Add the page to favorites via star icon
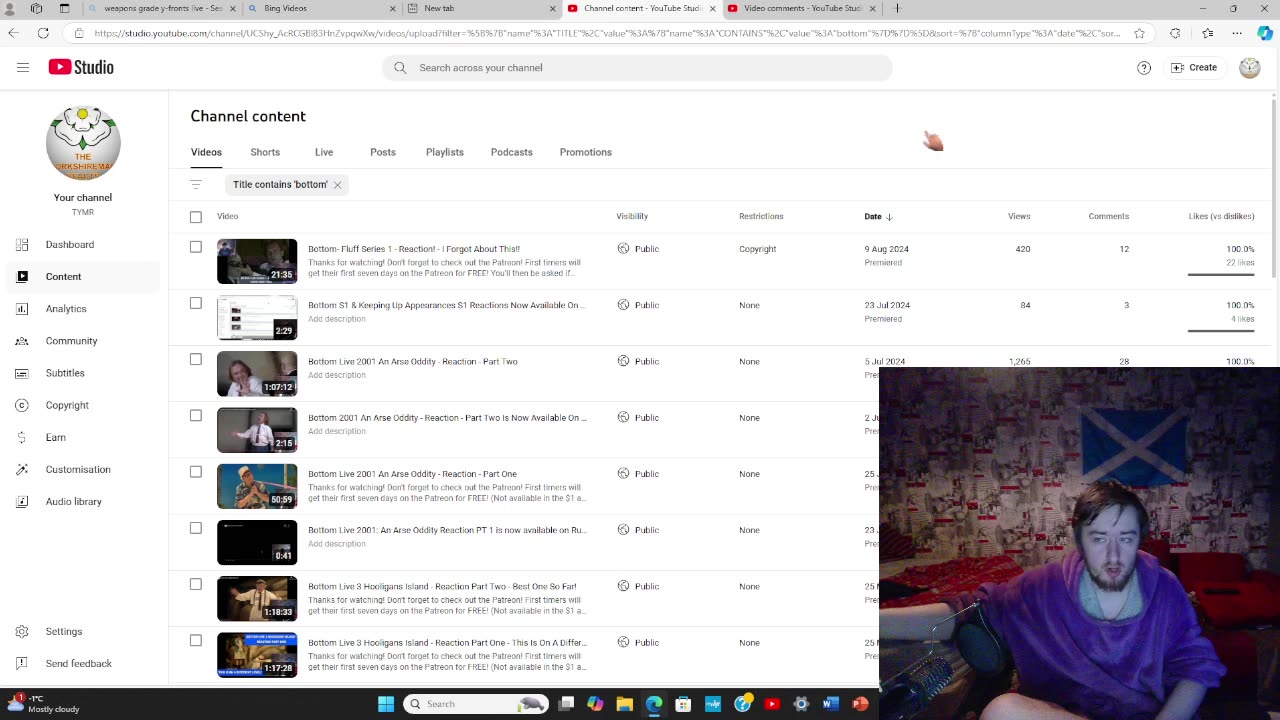 pyautogui.click(x=1139, y=33)
